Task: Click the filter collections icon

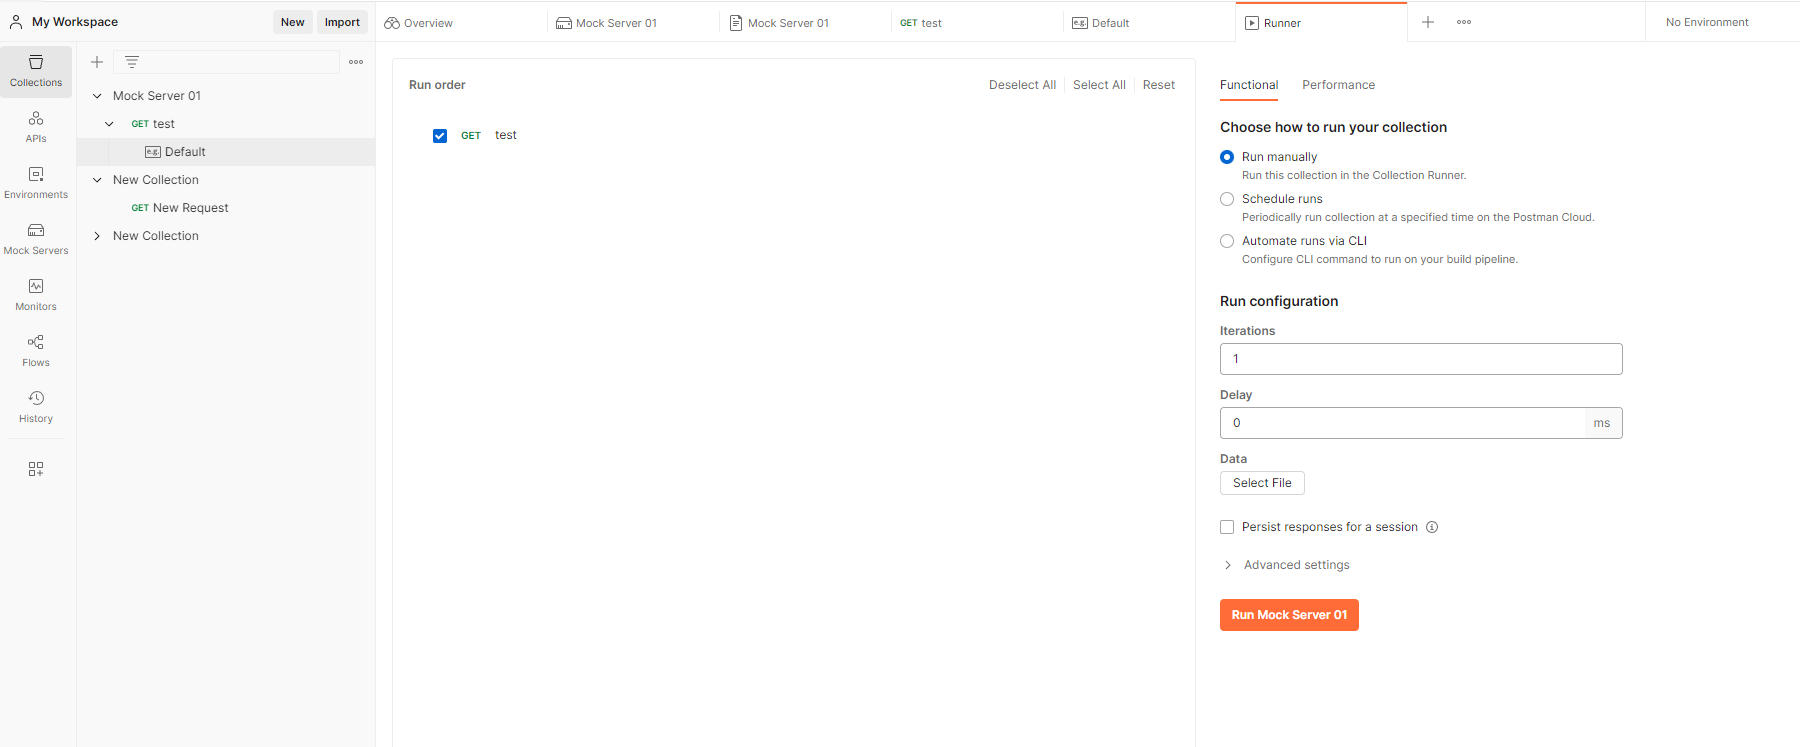Action: pyautogui.click(x=132, y=62)
